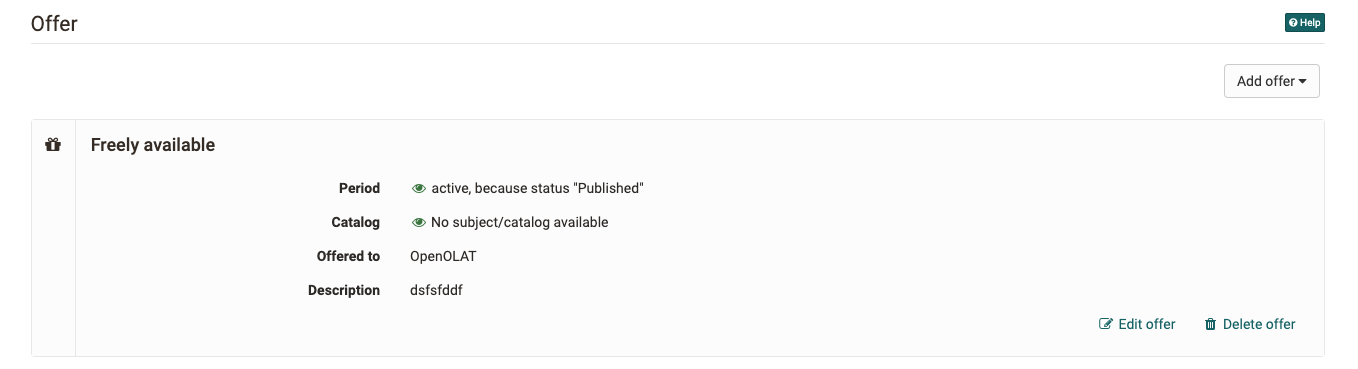Click the green eye icon next to Catalog
This screenshot has height=369, width=1358.
coord(419,222)
